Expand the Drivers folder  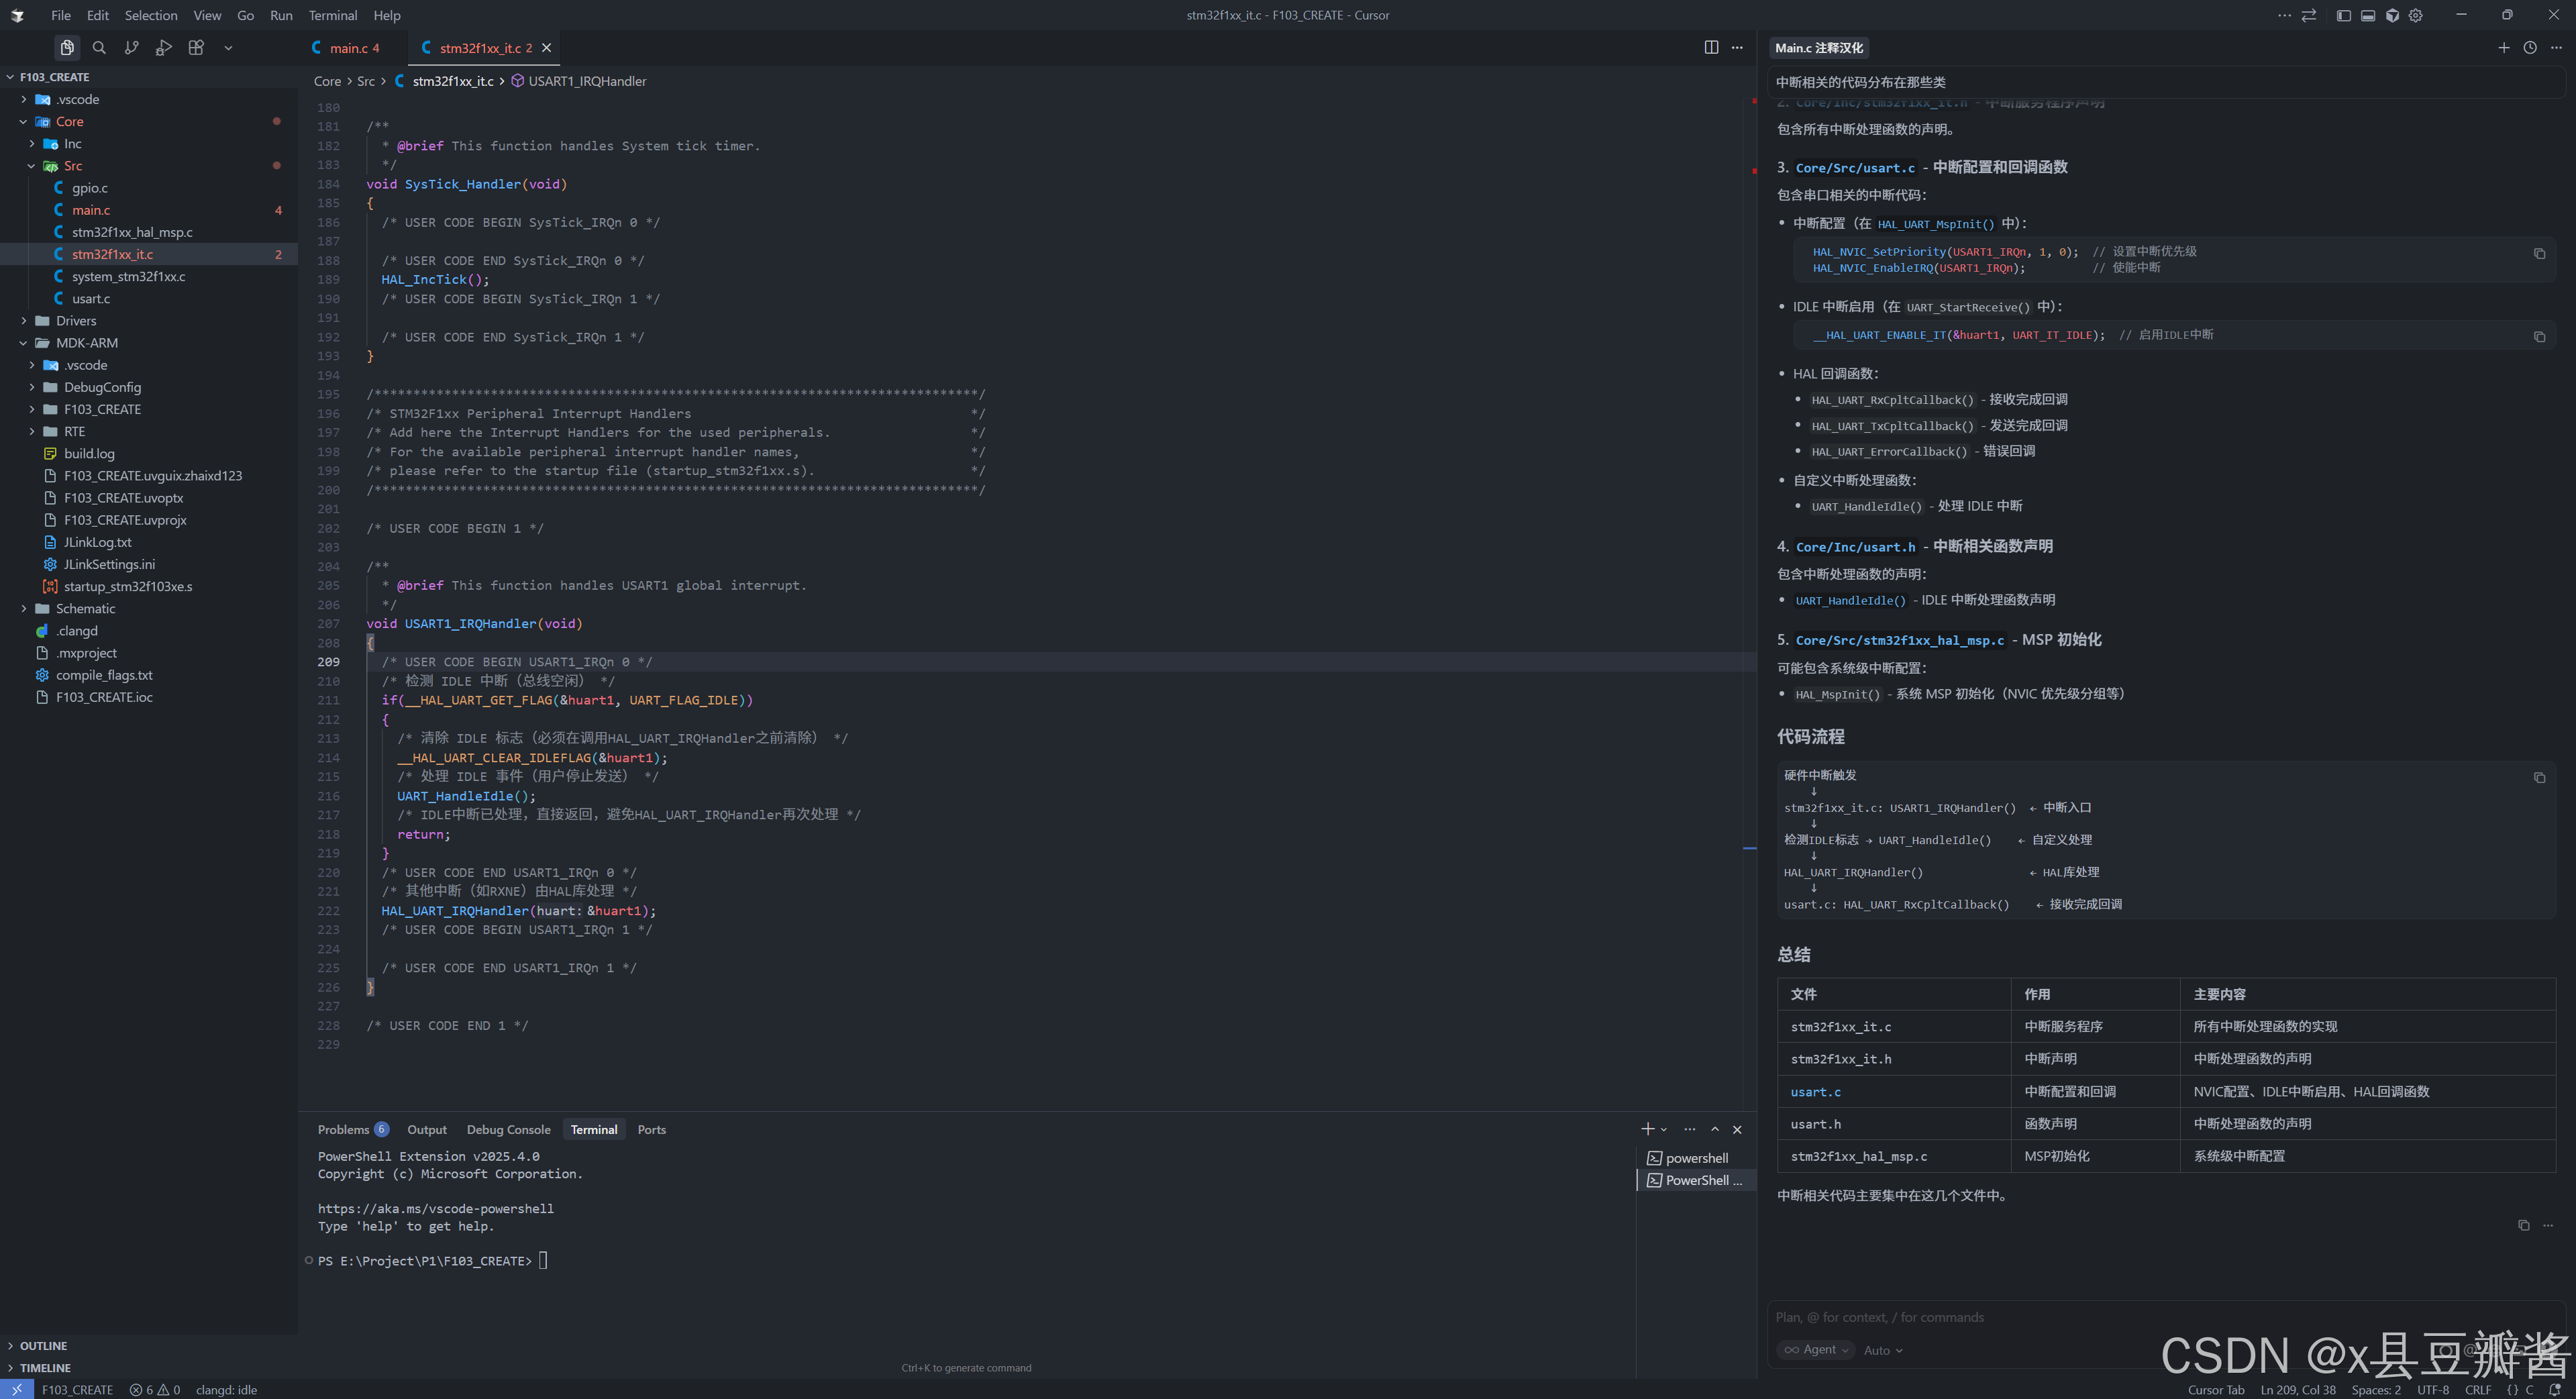coord(76,320)
